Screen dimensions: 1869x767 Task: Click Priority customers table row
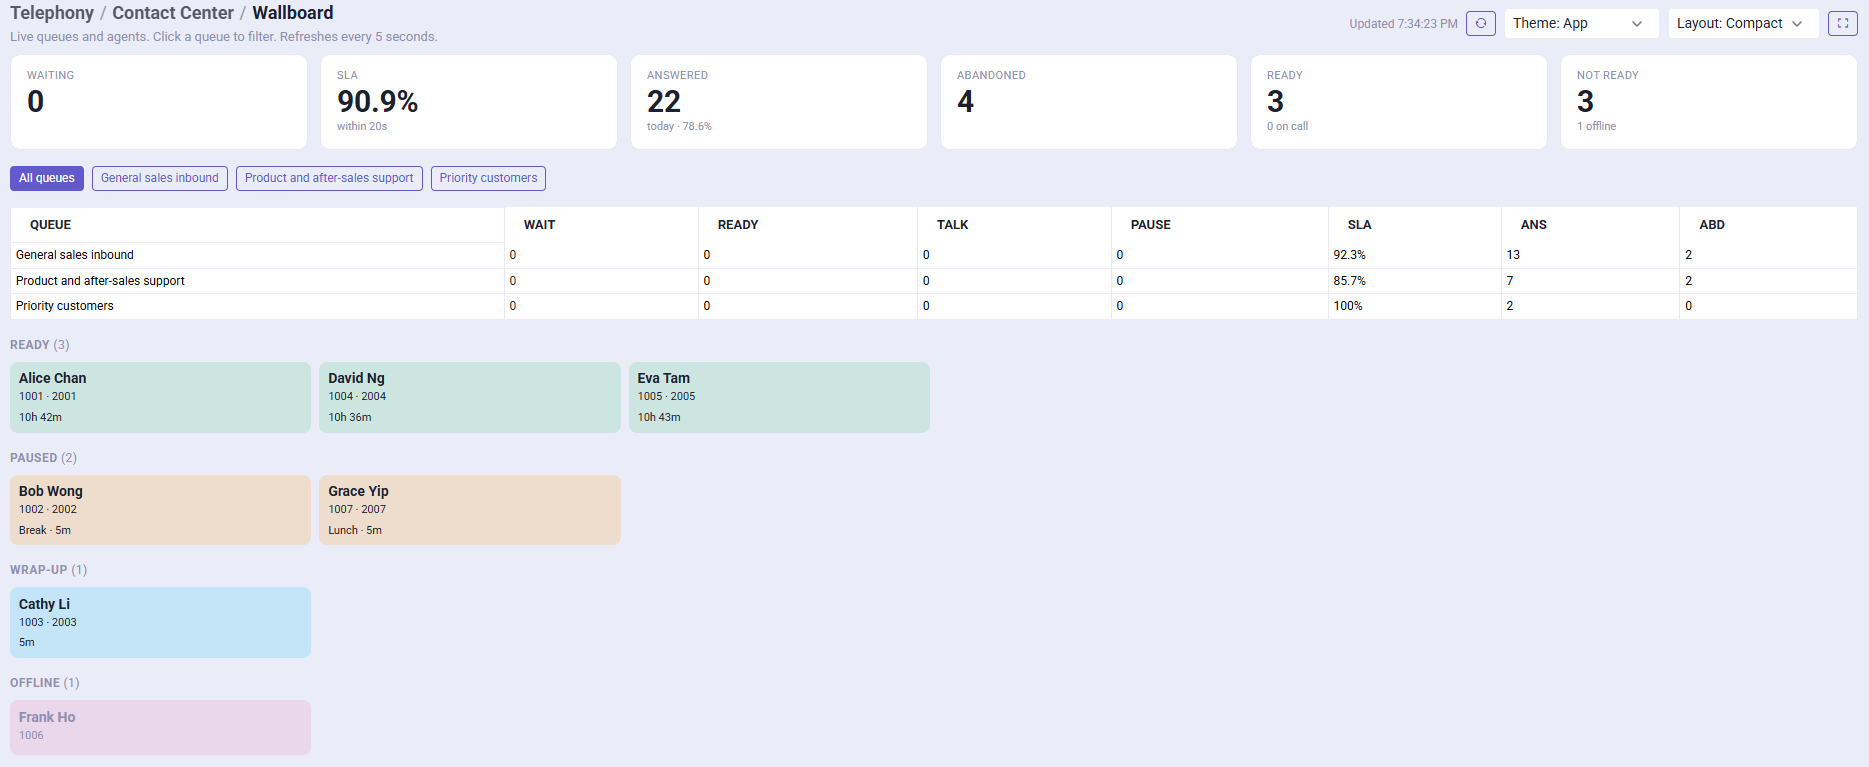tap(933, 306)
